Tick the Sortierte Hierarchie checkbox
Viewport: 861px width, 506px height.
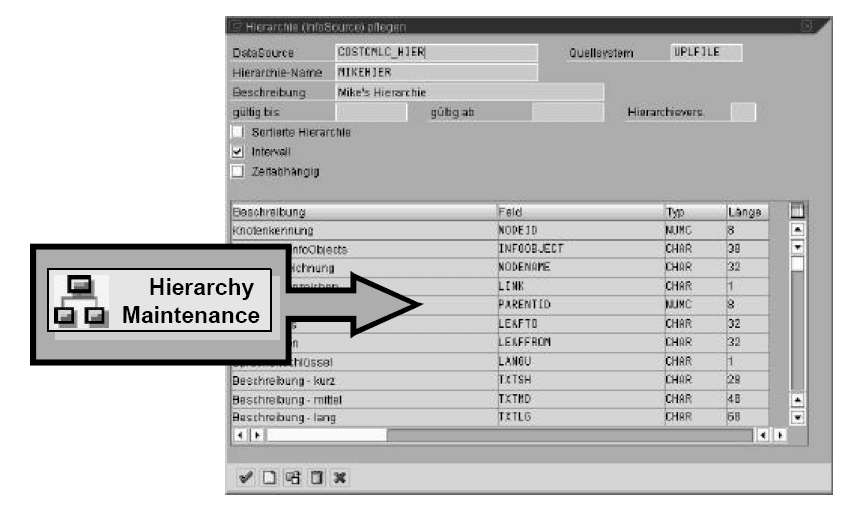click(237, 132)
